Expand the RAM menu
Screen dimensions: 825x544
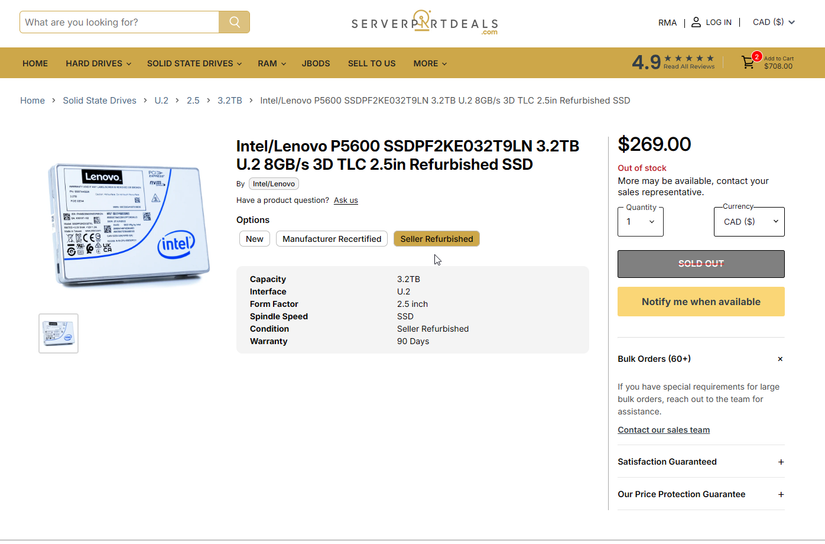click(271, 63)
